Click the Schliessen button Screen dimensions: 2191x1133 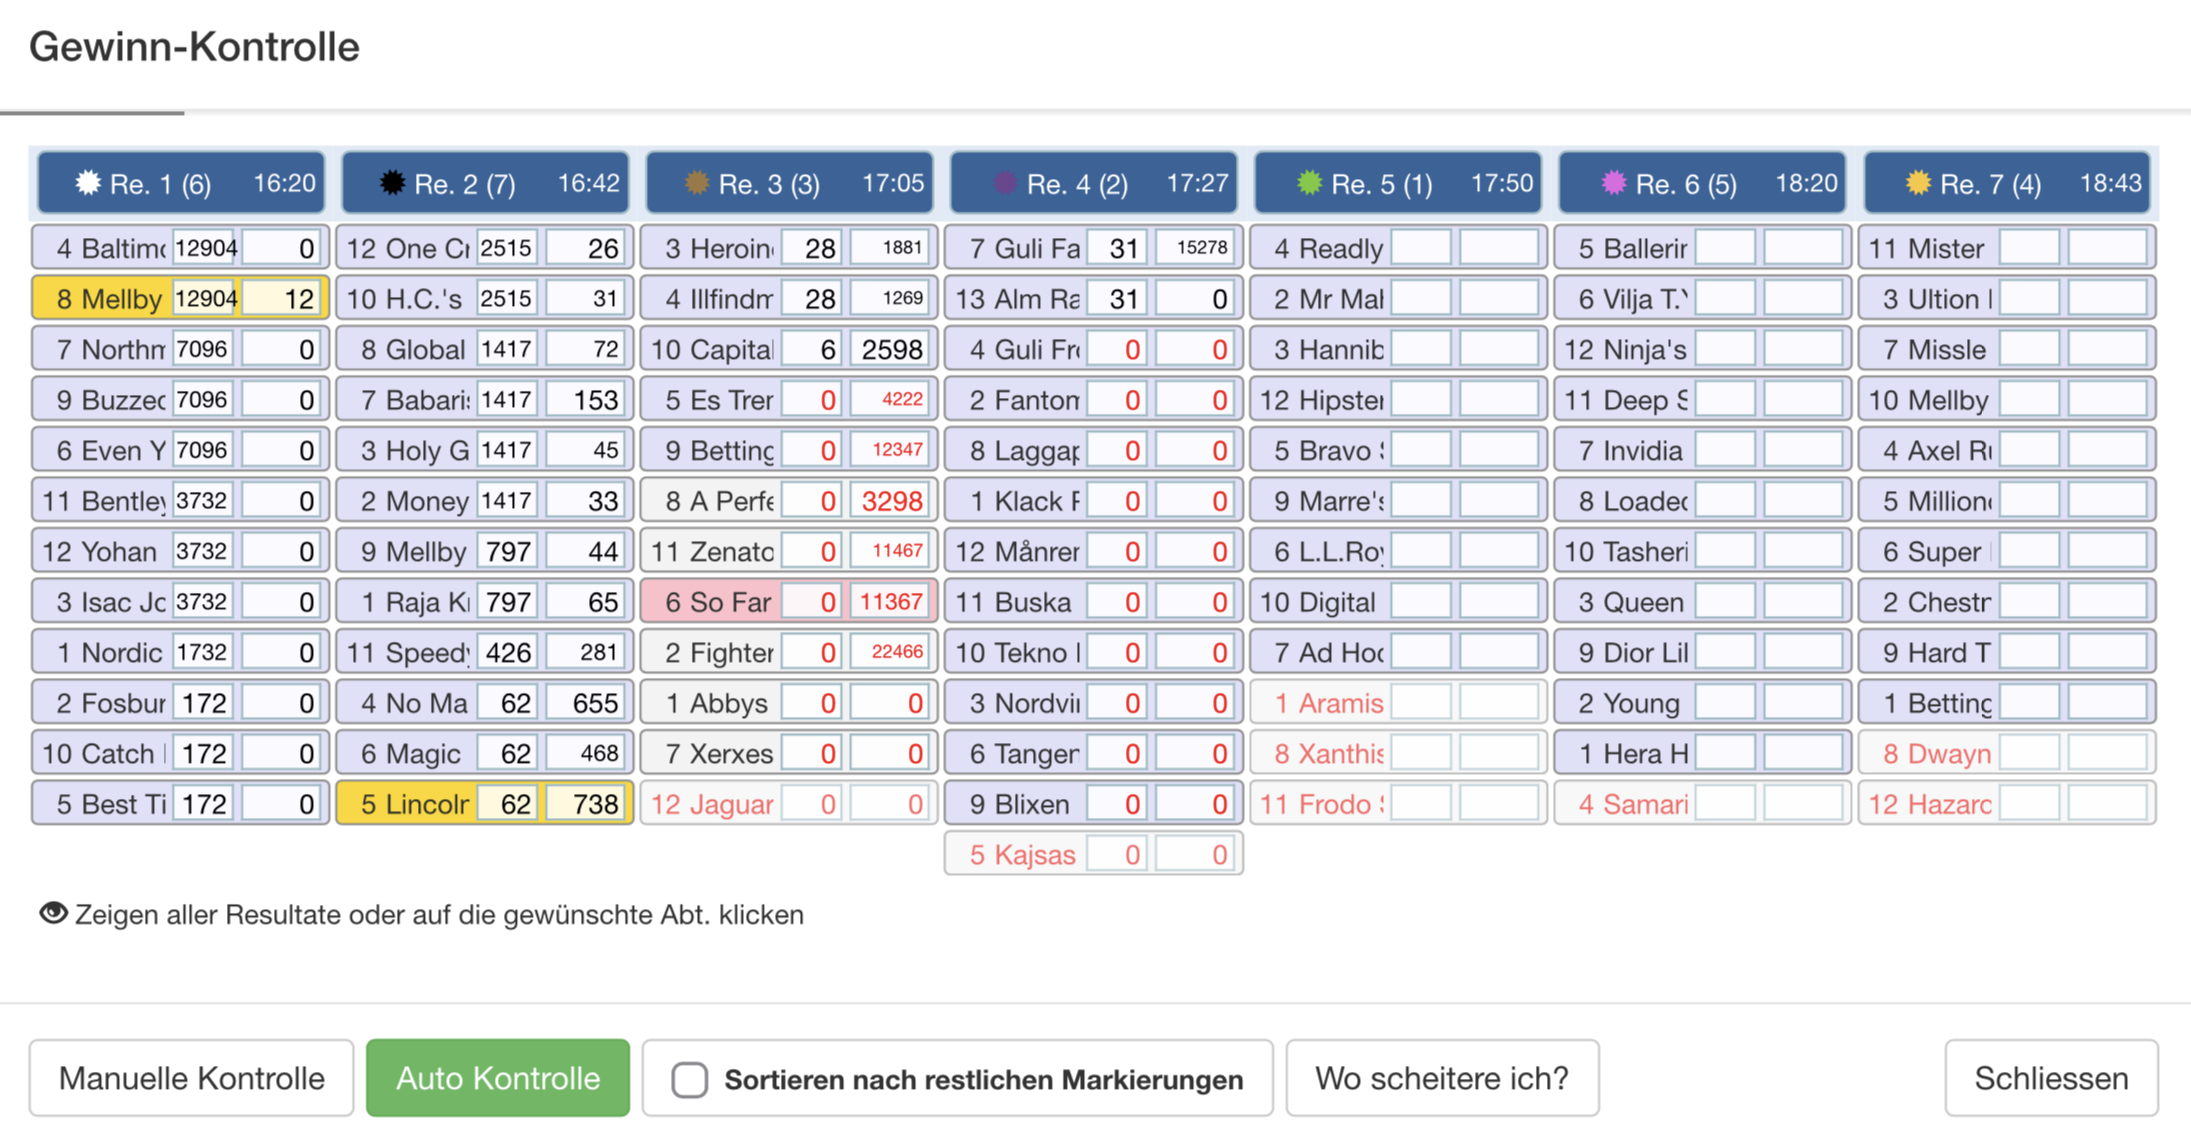[2050, 1078]
